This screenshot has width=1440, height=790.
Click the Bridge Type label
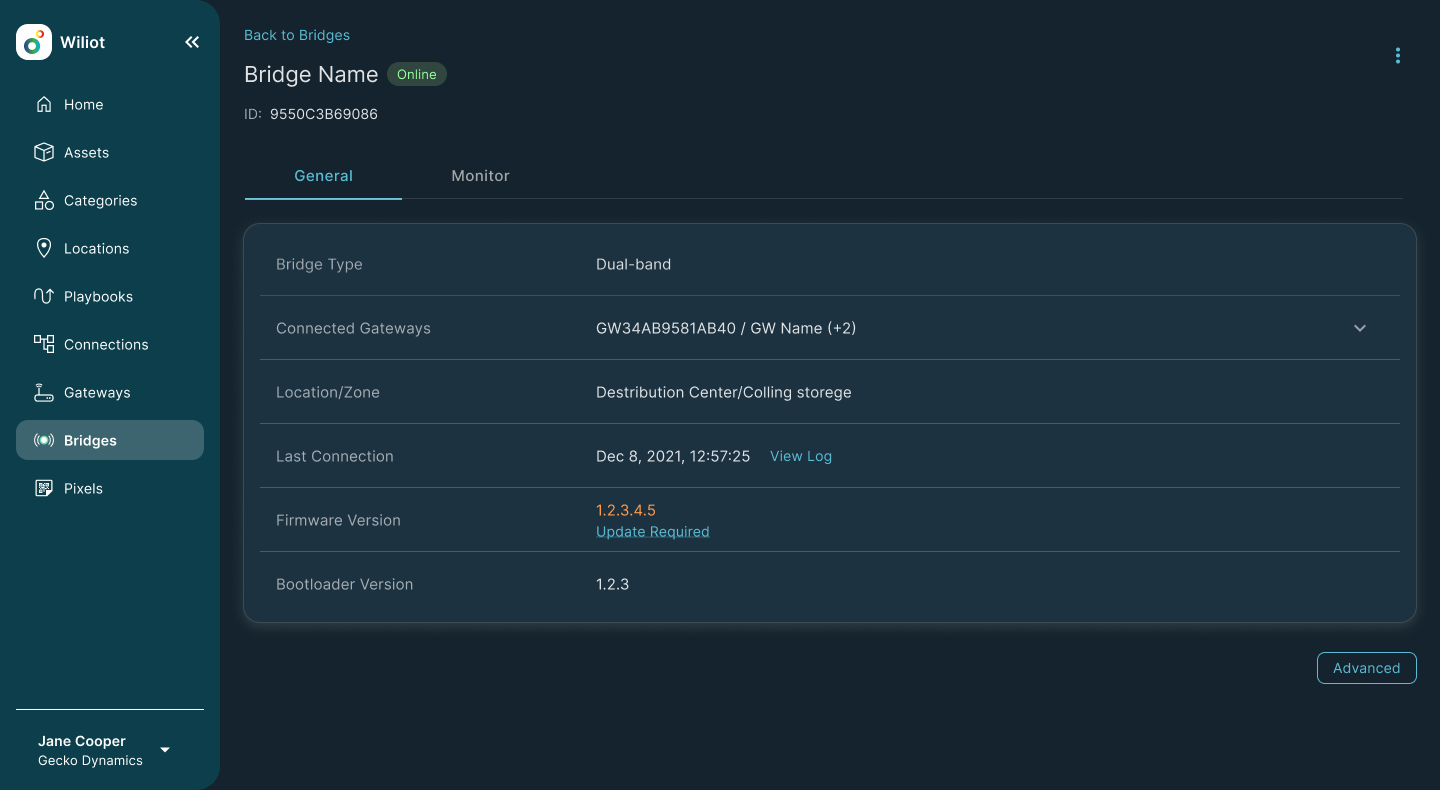click(319, 264)
